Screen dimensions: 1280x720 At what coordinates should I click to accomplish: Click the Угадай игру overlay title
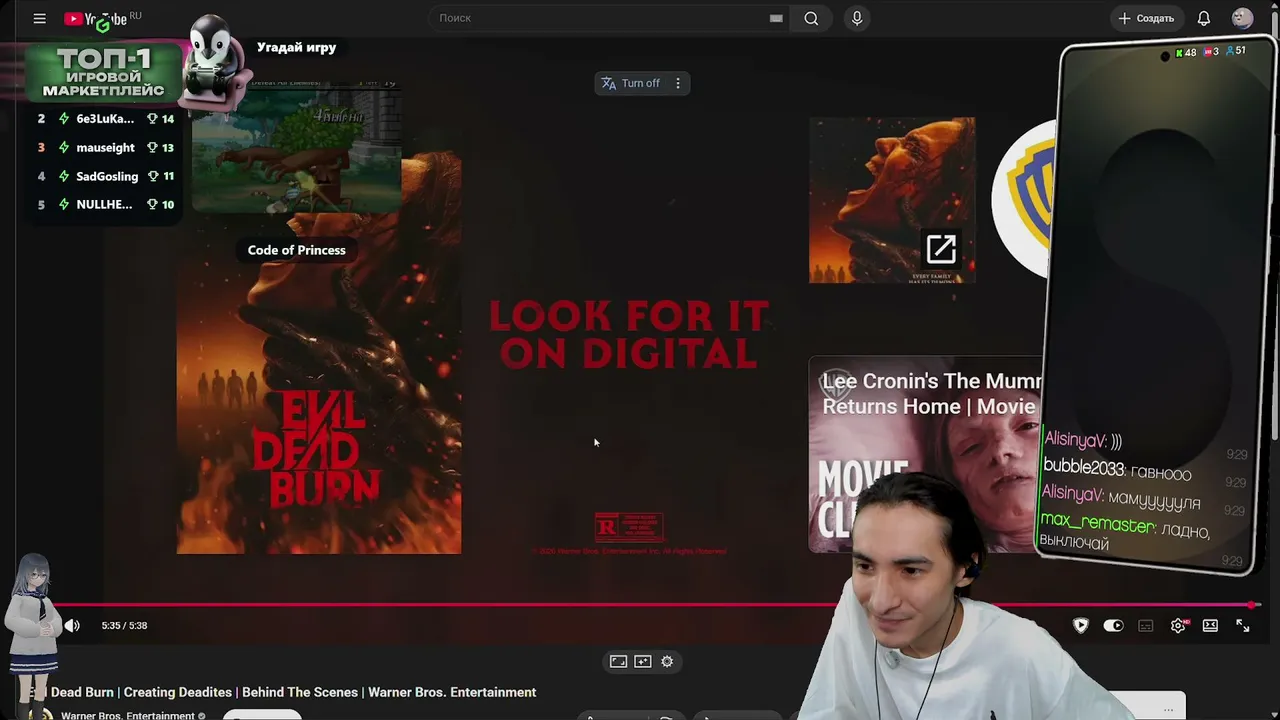pyautogui.click(x=296, y=47)
